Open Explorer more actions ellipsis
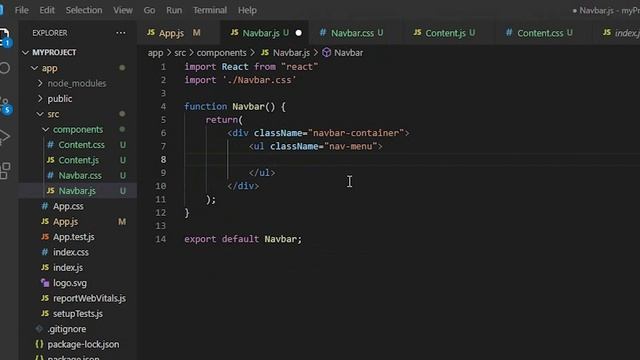 click(121, 33)
